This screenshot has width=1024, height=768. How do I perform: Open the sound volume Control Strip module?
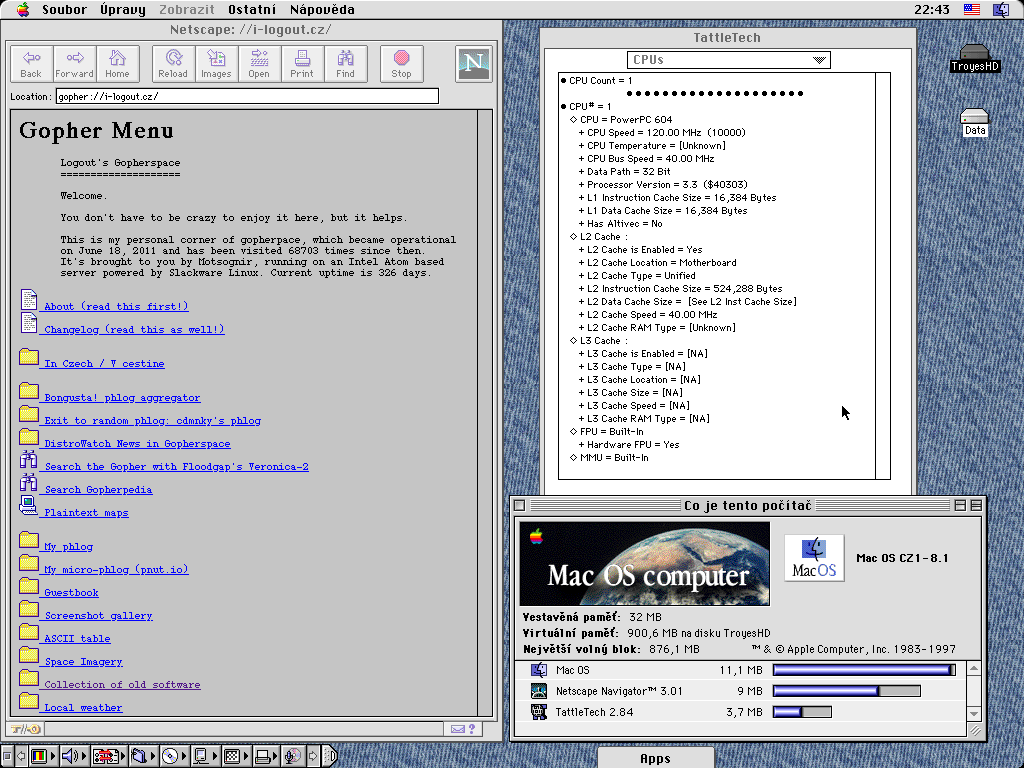(x=71, y=756)
